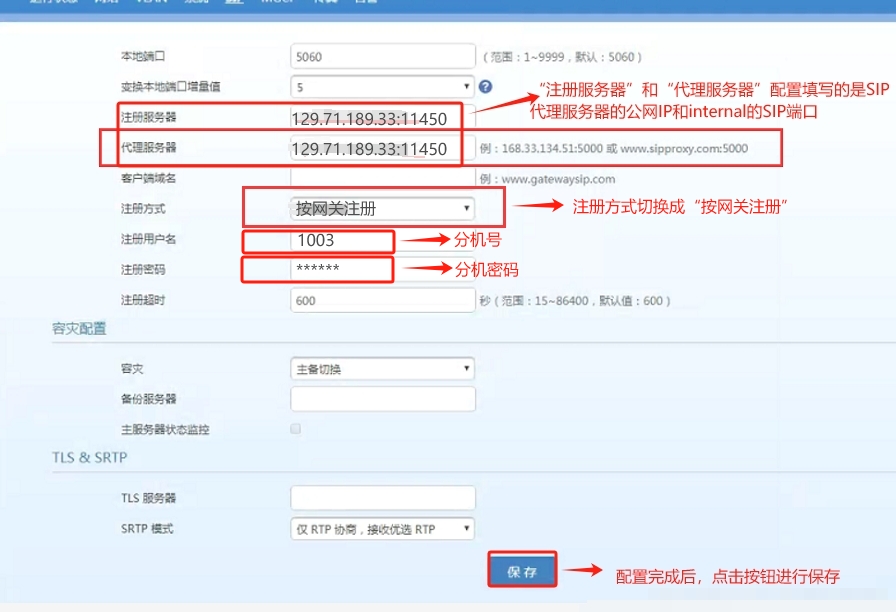Open the 变换本地端口增量值 dropdown
The width and height of the screenshot is (896, 612).
point(382,87)
